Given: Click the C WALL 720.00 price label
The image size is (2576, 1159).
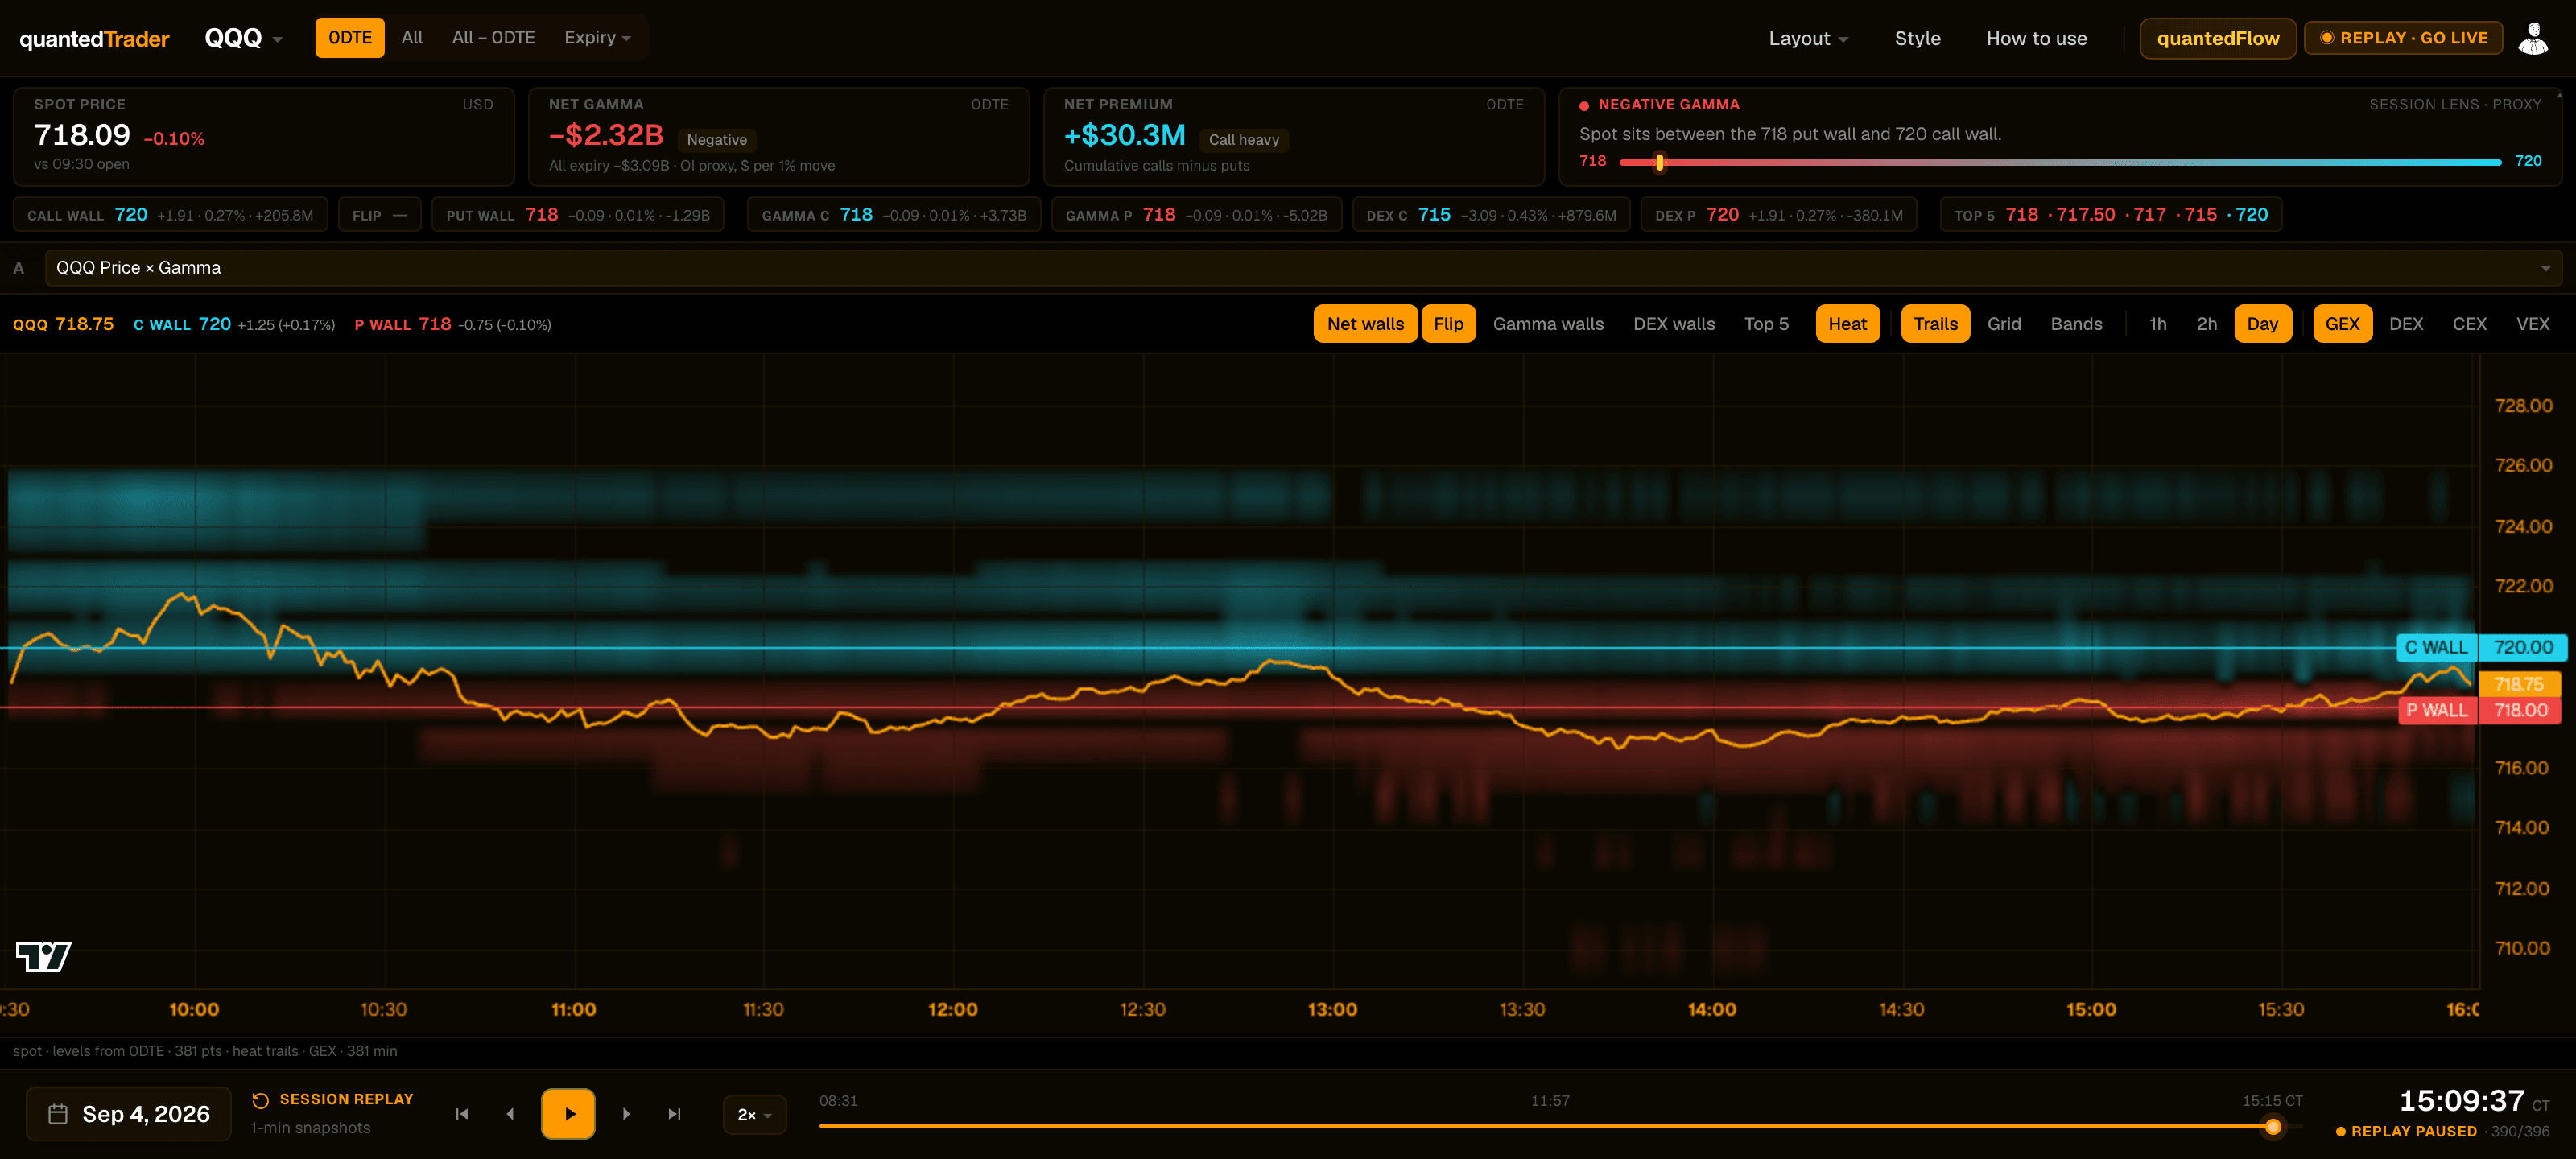Looking at the screenshot, I should click(2482, 647).
